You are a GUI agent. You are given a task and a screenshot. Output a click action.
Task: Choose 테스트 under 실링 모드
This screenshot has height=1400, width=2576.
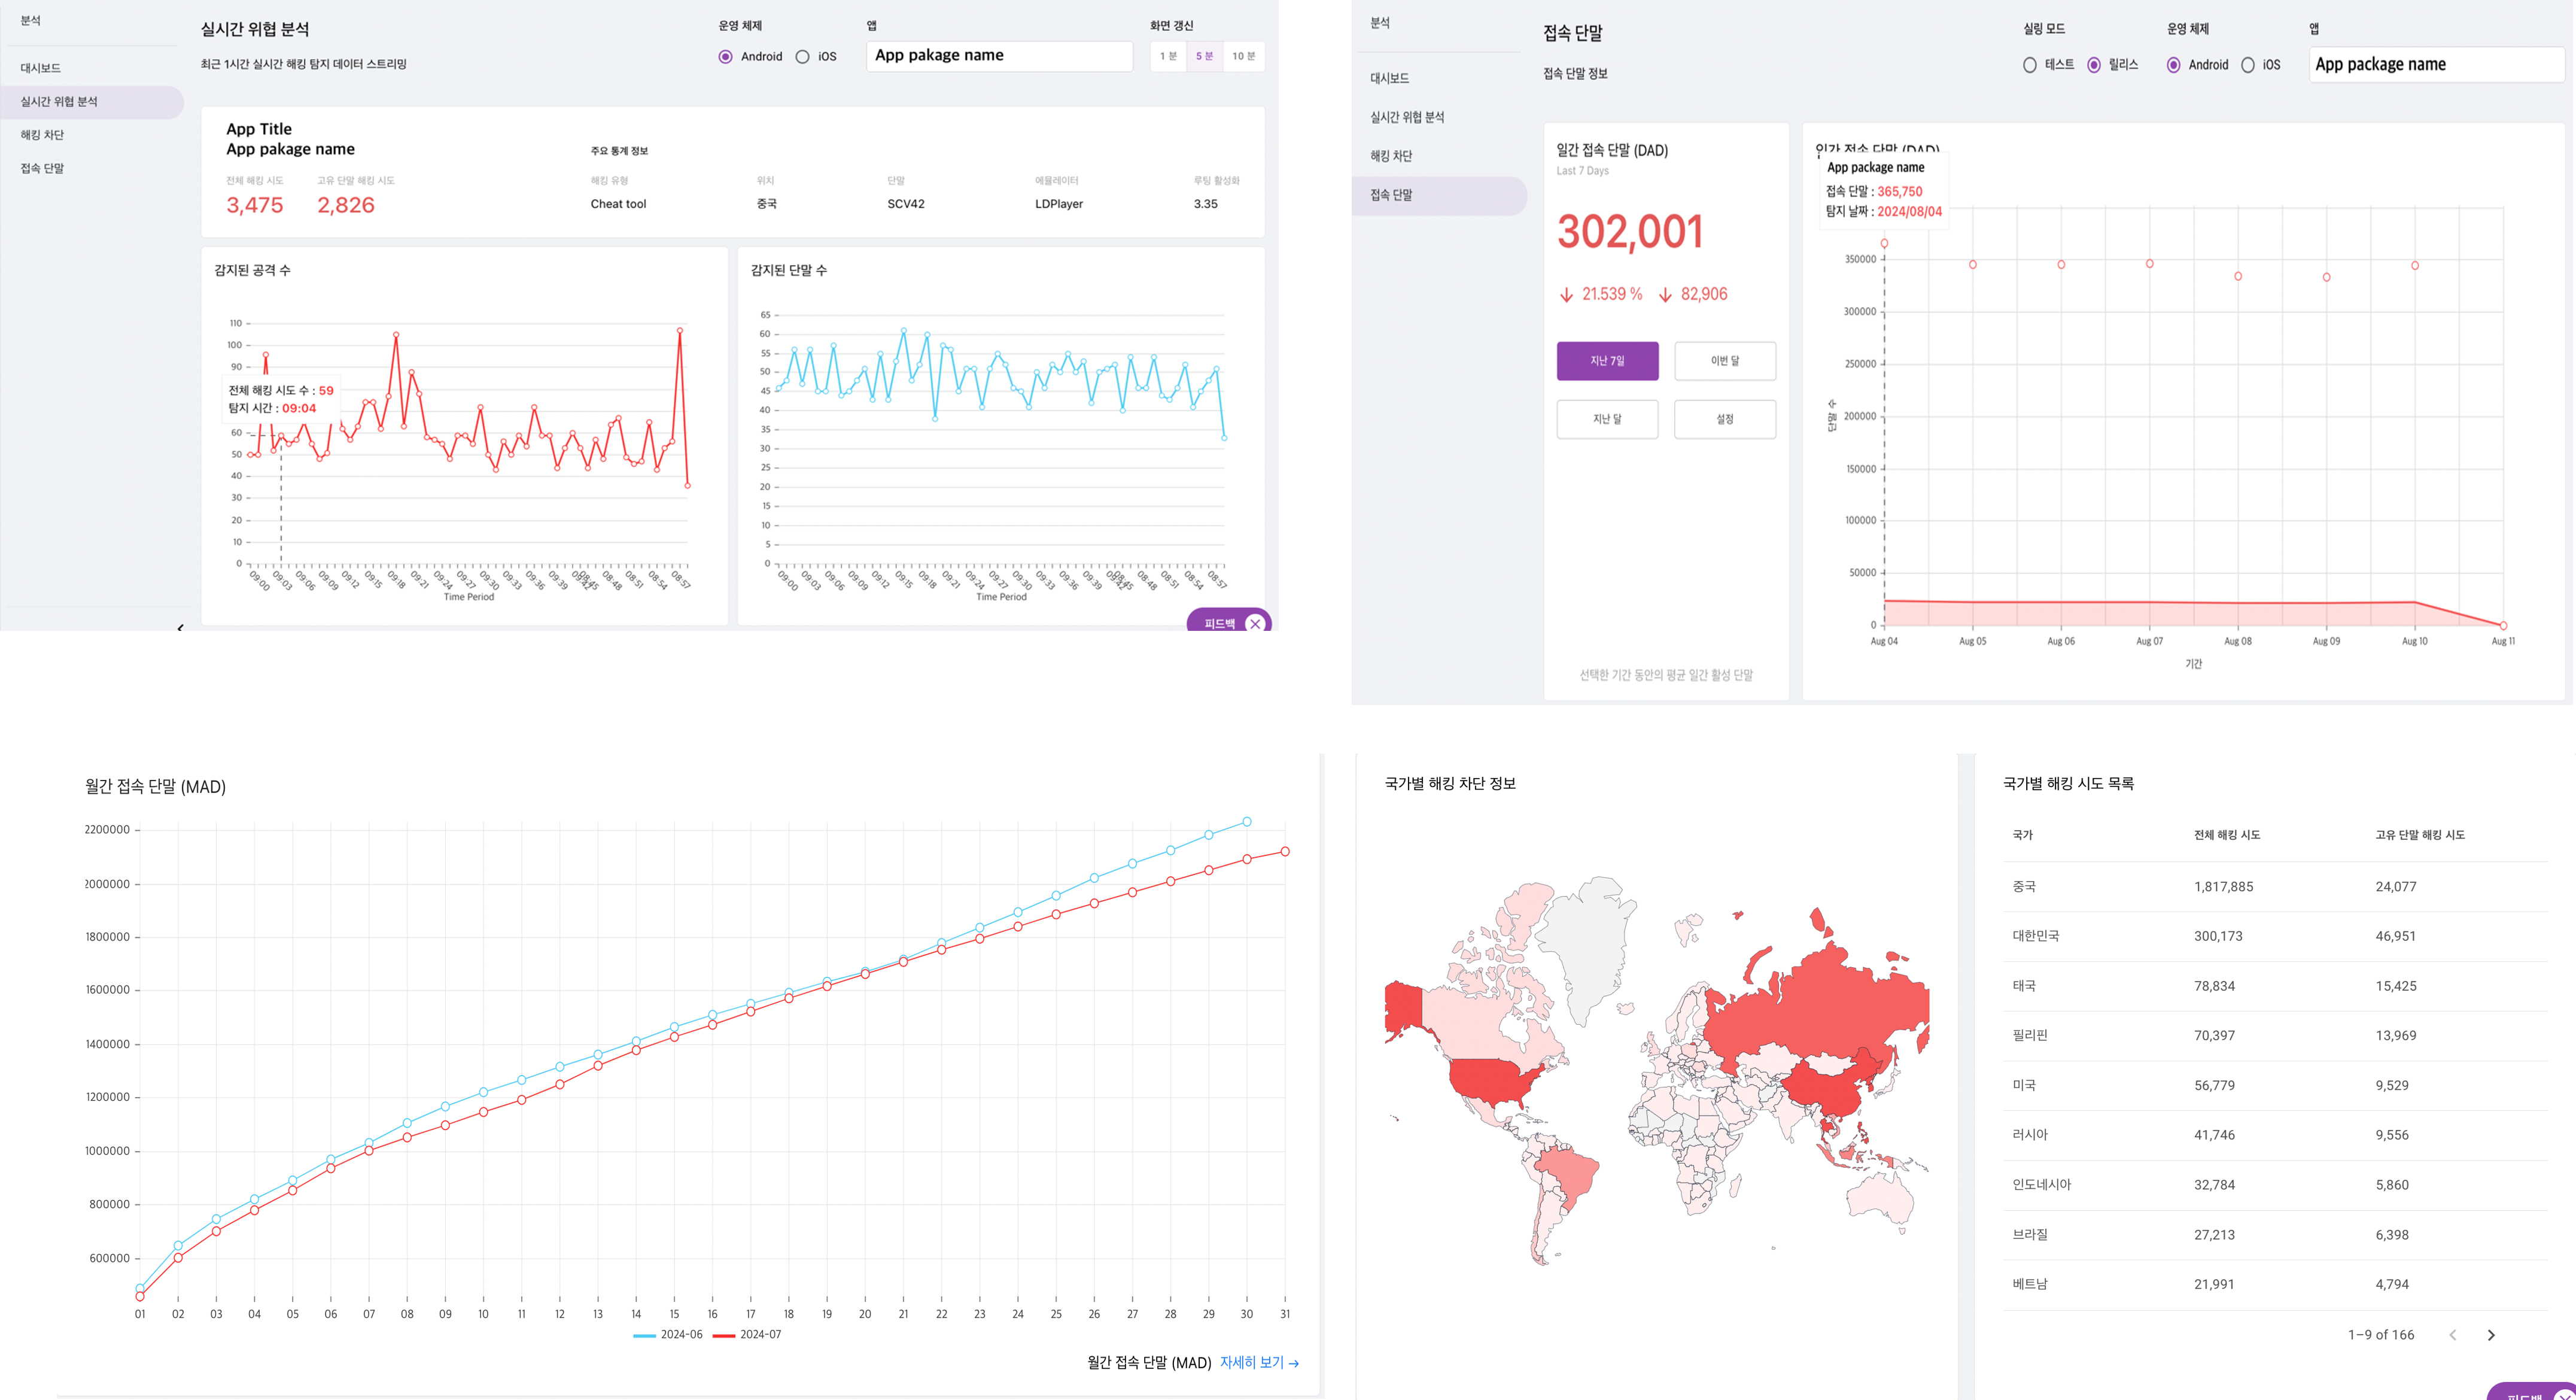click(2029, 65)
